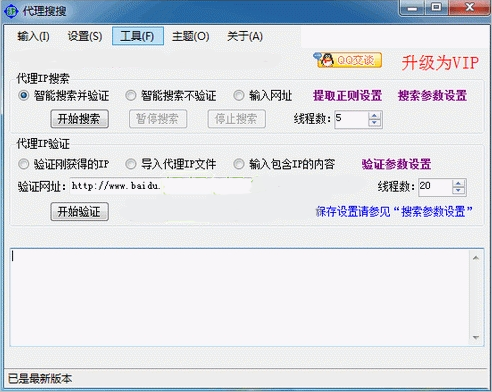Click the QQ交谈 chat icon button
The height and width of the screenshot is (392, 492).
(347, 60)
